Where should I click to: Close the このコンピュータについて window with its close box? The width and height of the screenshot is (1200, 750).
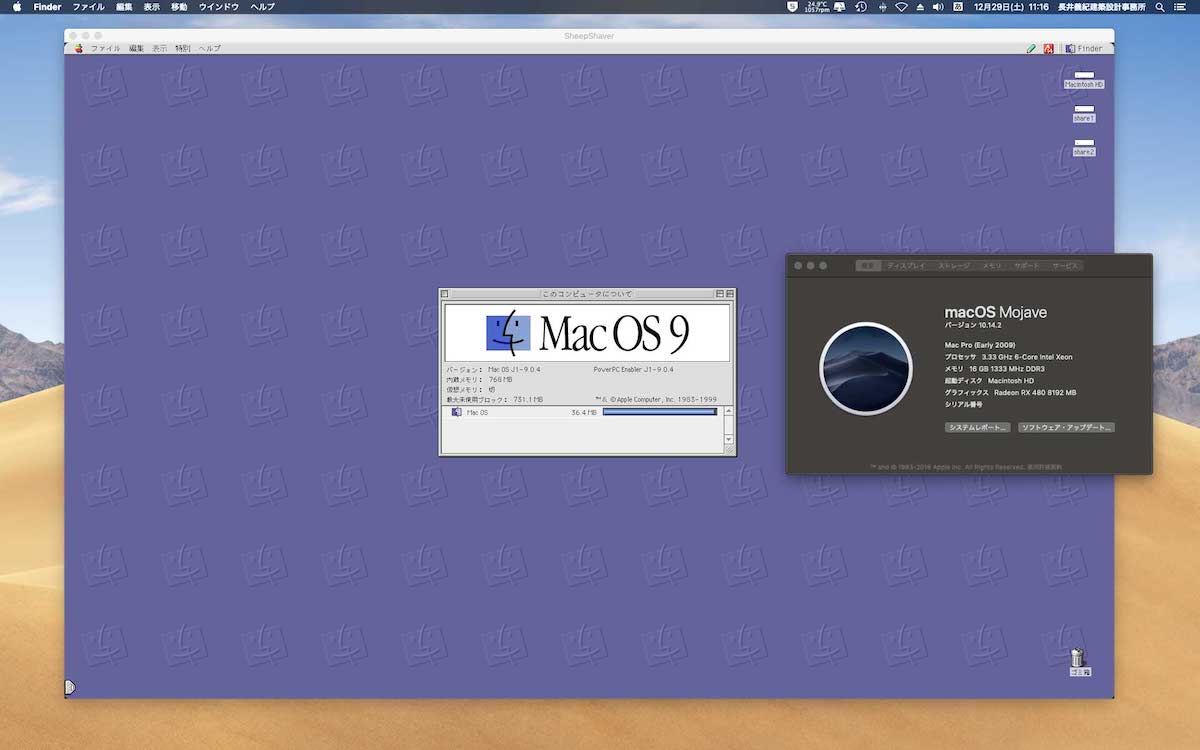pos(445,294)
